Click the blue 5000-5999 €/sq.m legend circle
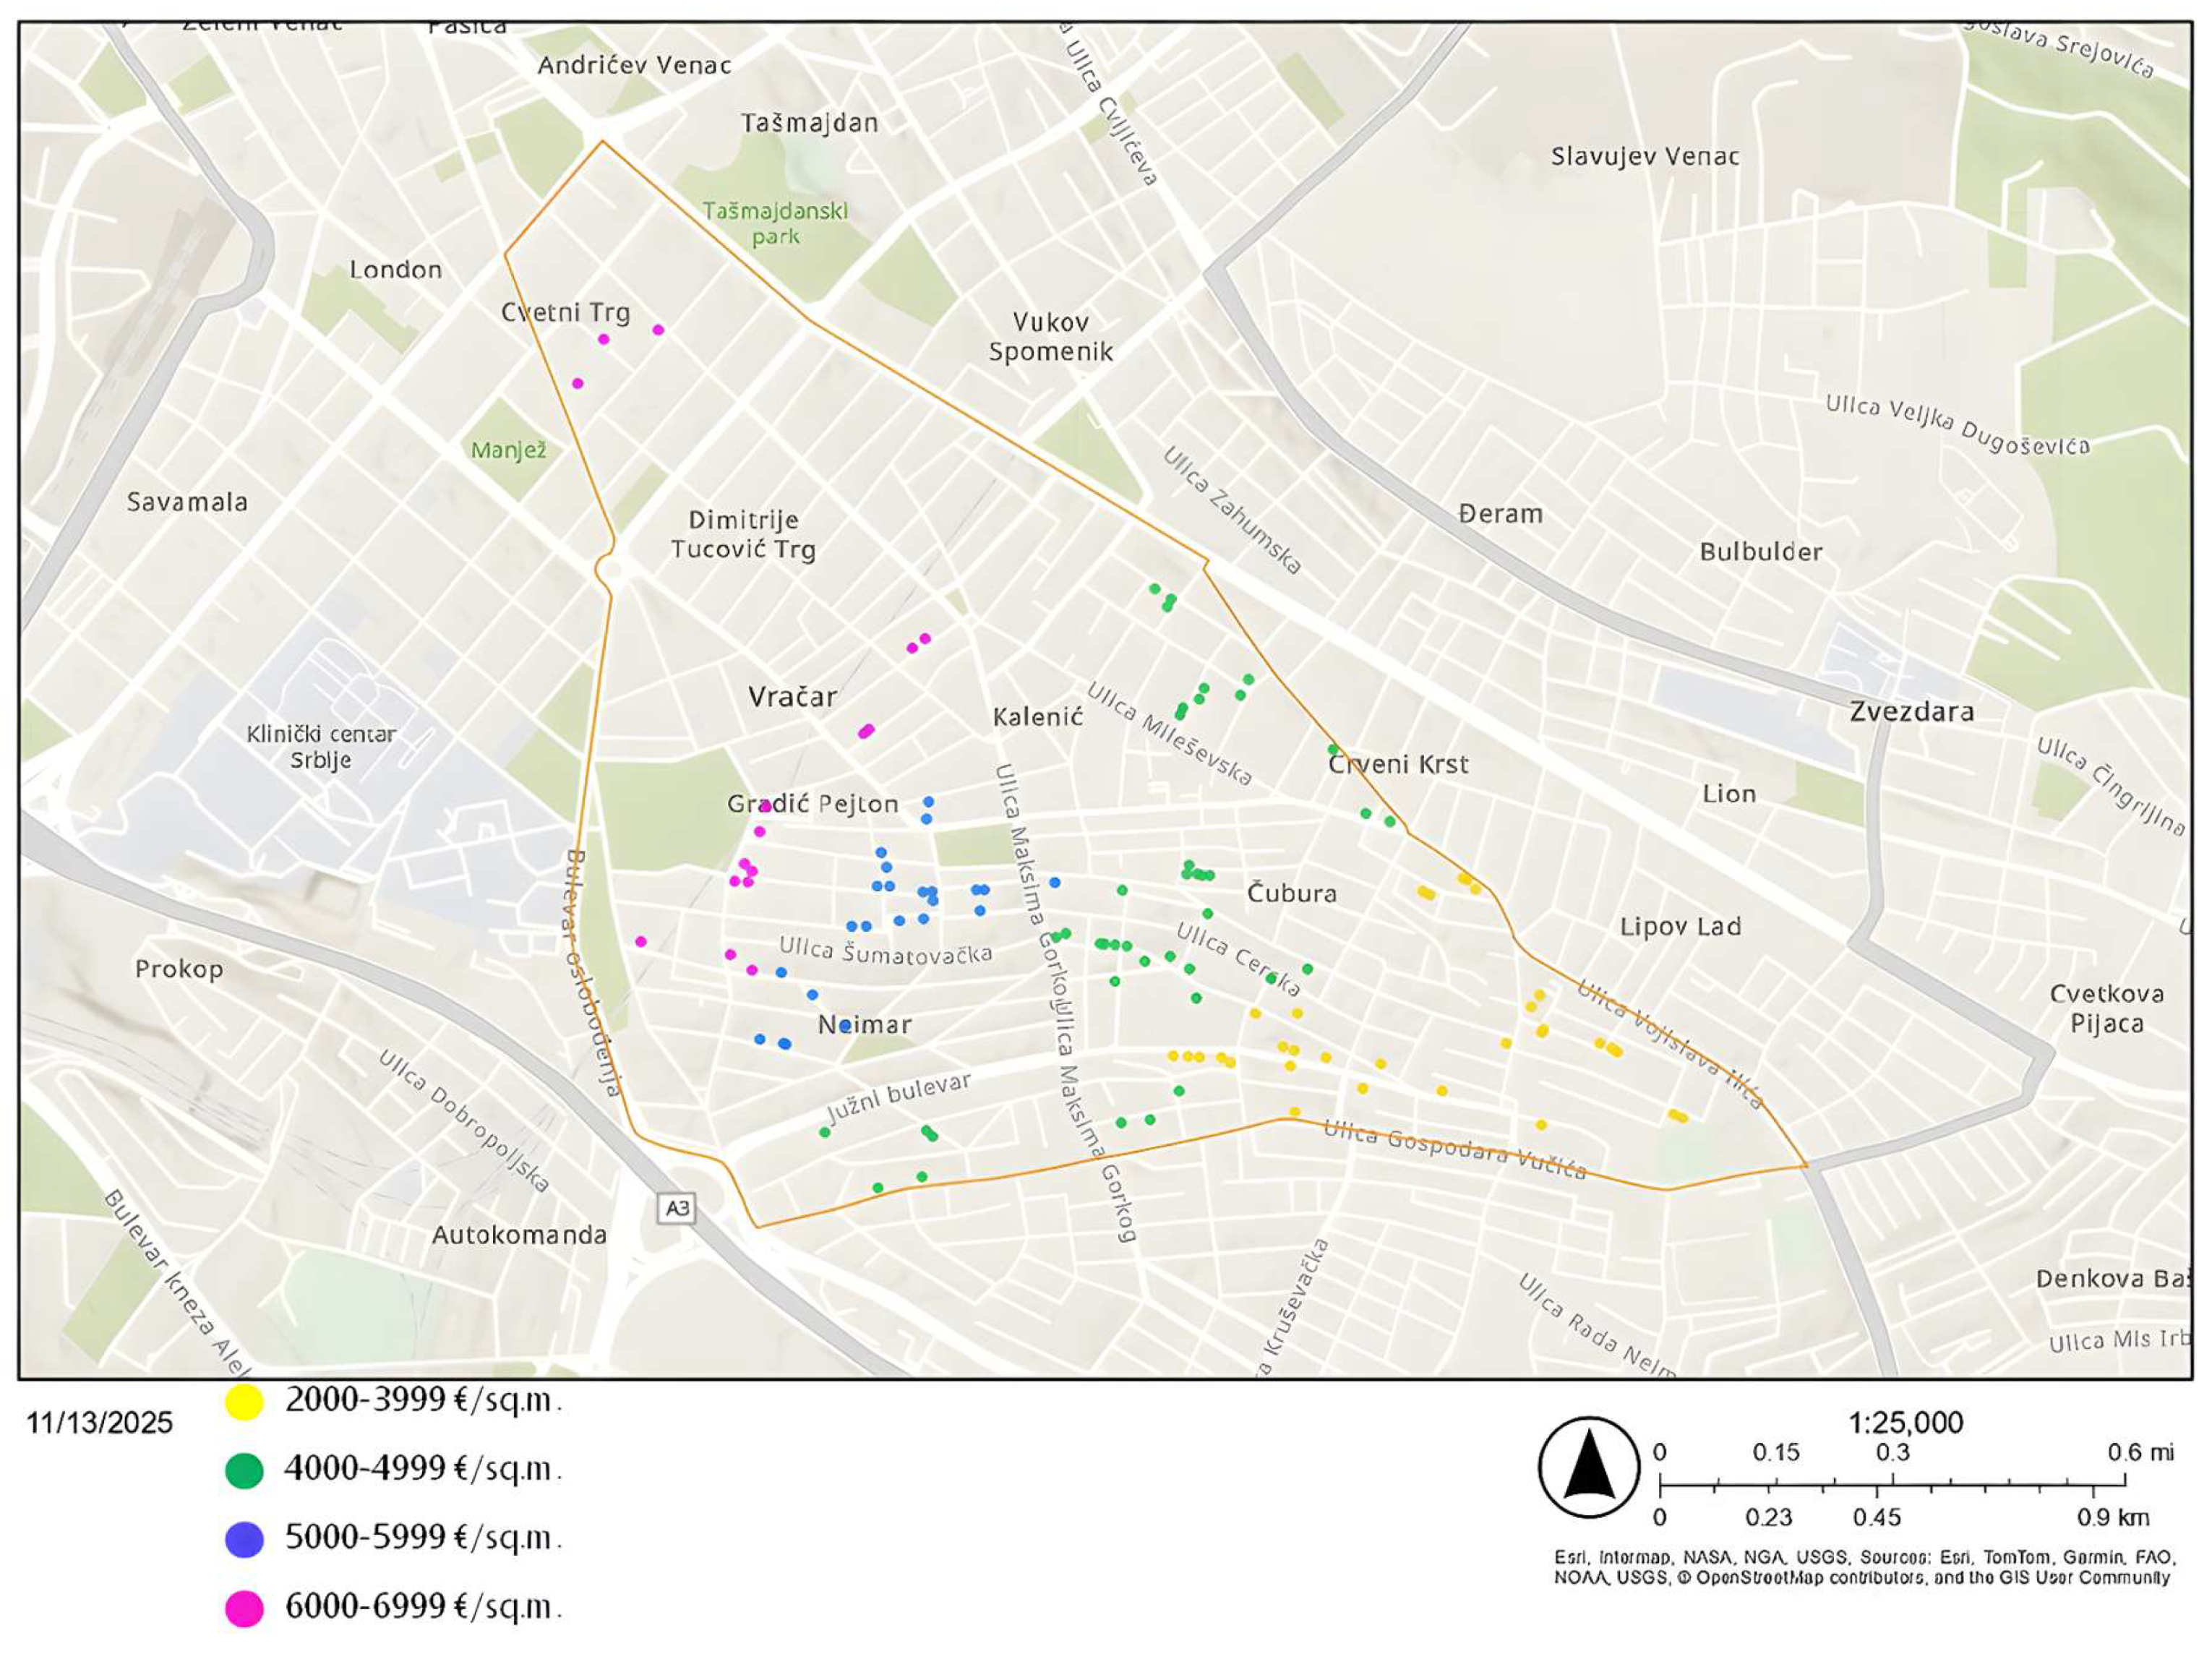Viewport: 2212px width, 1654px height. (245, 1539)
